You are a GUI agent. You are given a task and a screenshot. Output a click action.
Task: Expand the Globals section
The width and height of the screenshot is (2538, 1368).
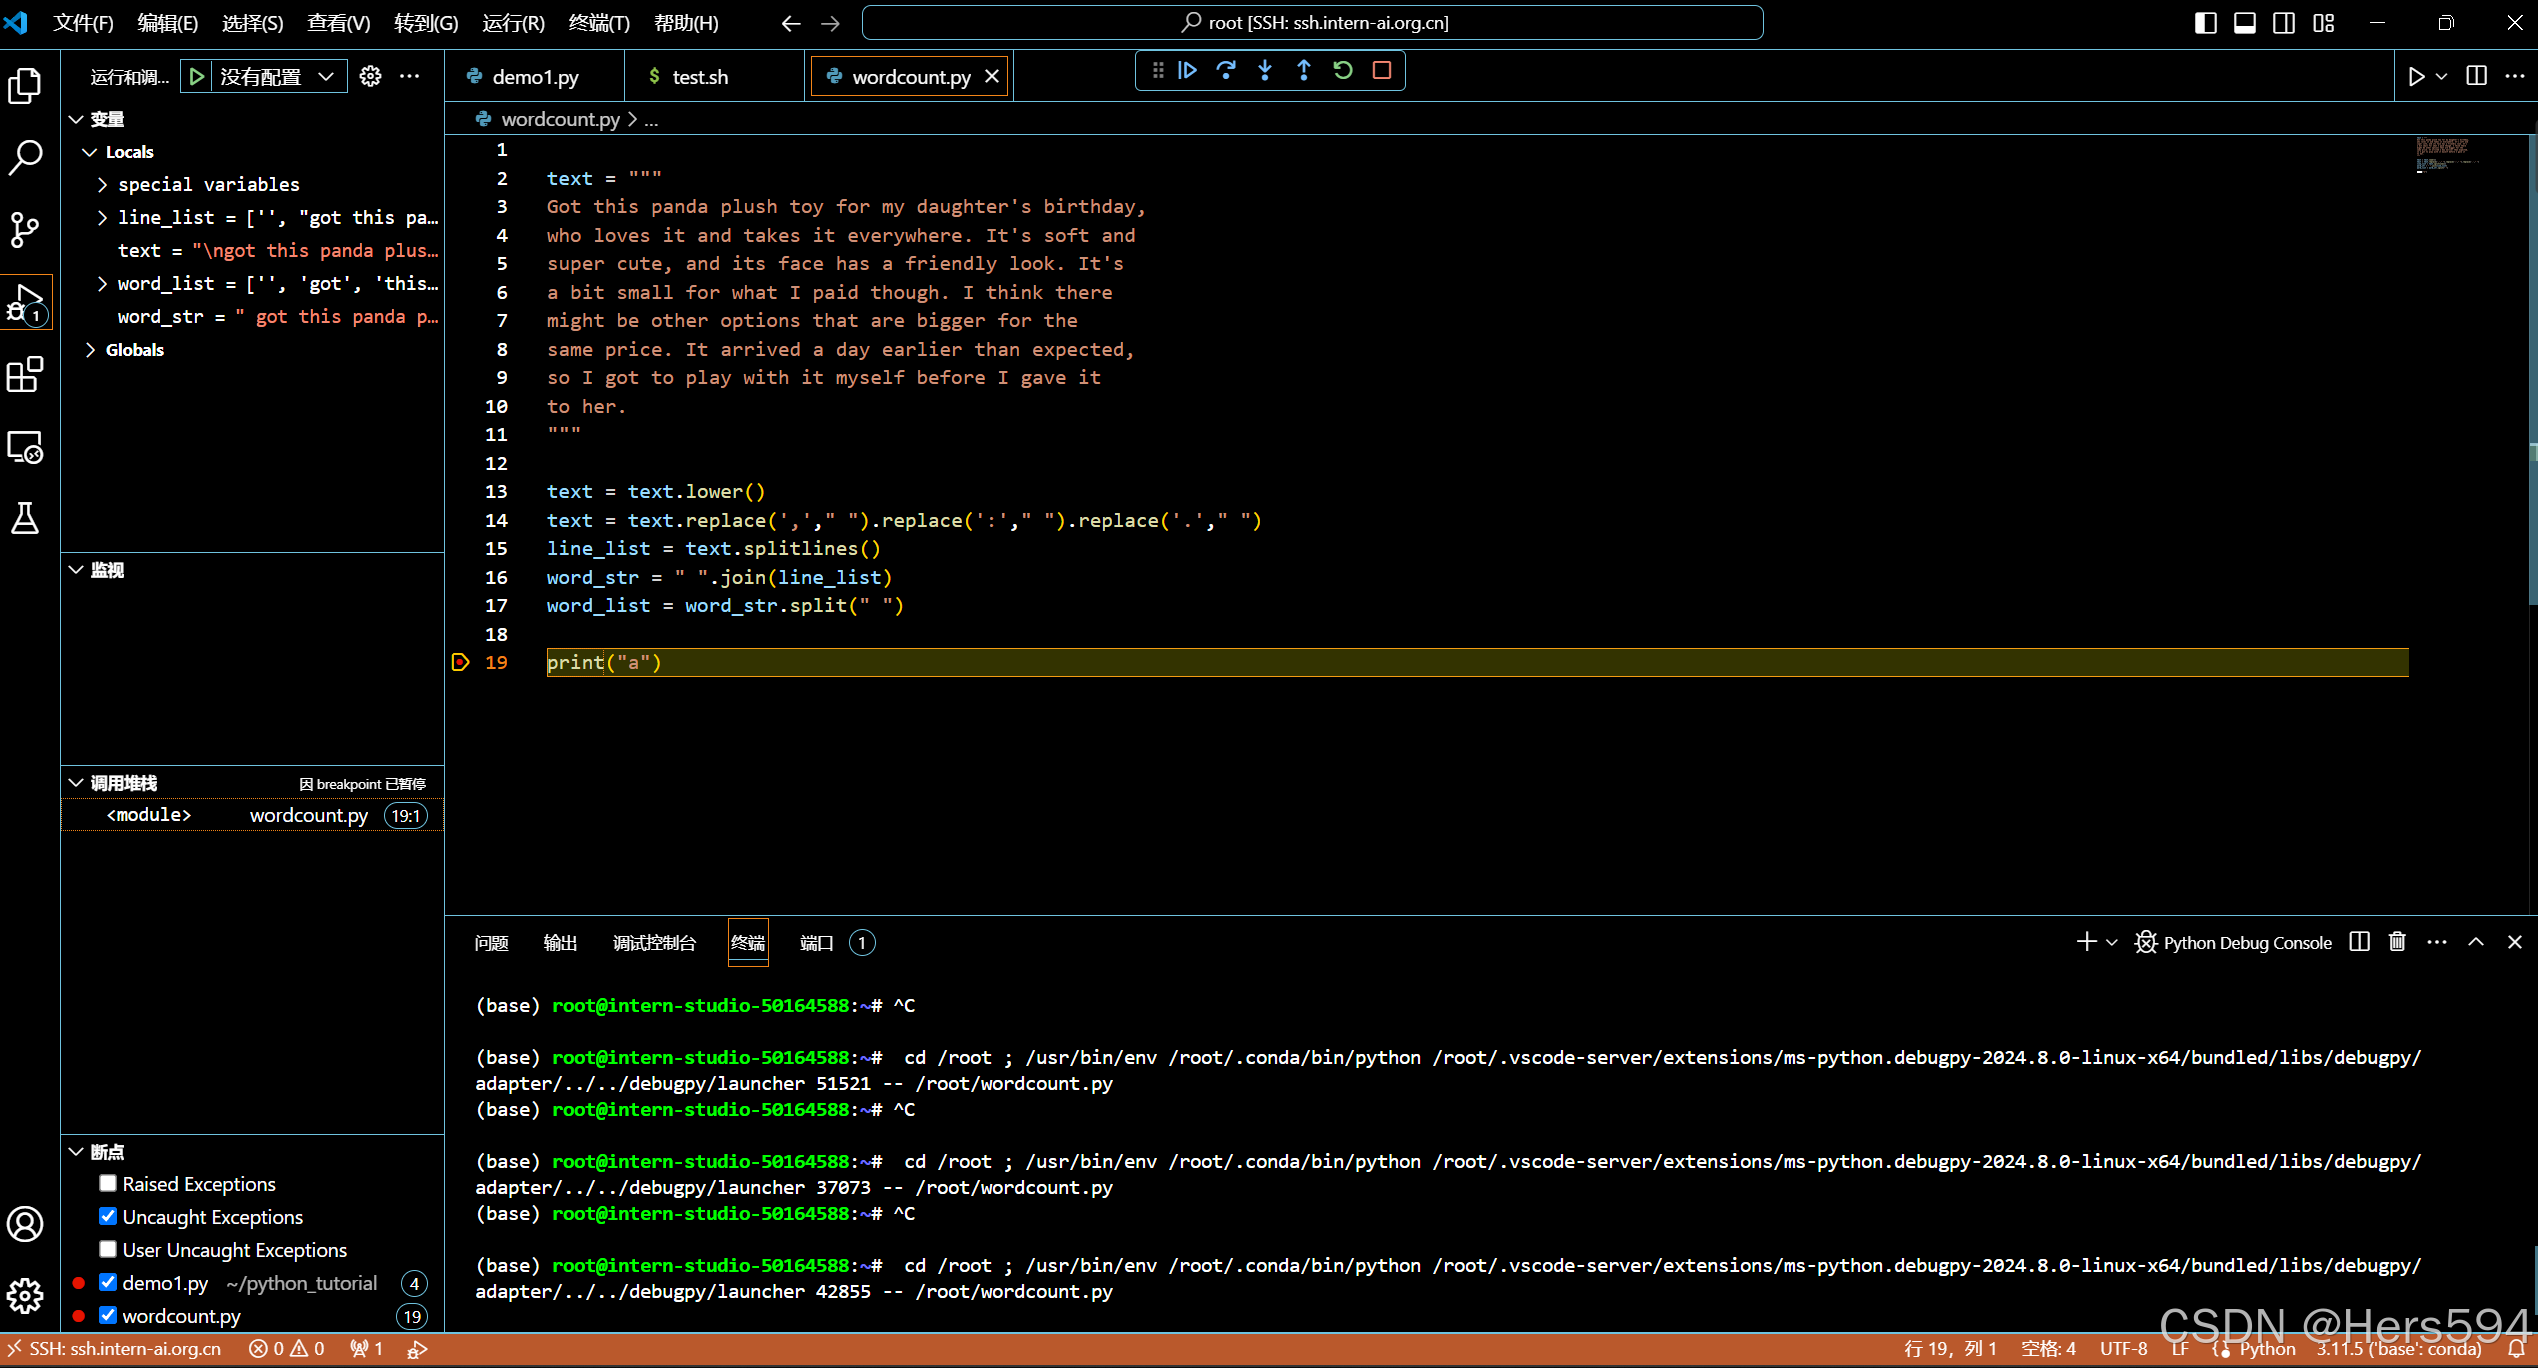(x=91, y=349)
